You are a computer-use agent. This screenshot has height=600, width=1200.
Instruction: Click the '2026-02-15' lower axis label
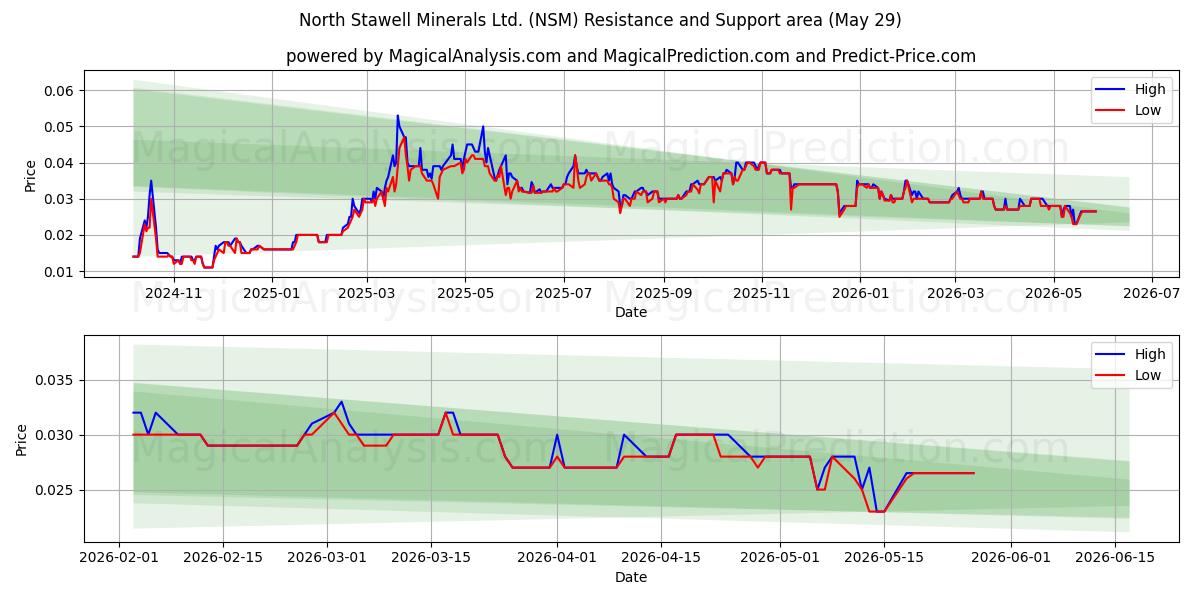pos(223,559)
